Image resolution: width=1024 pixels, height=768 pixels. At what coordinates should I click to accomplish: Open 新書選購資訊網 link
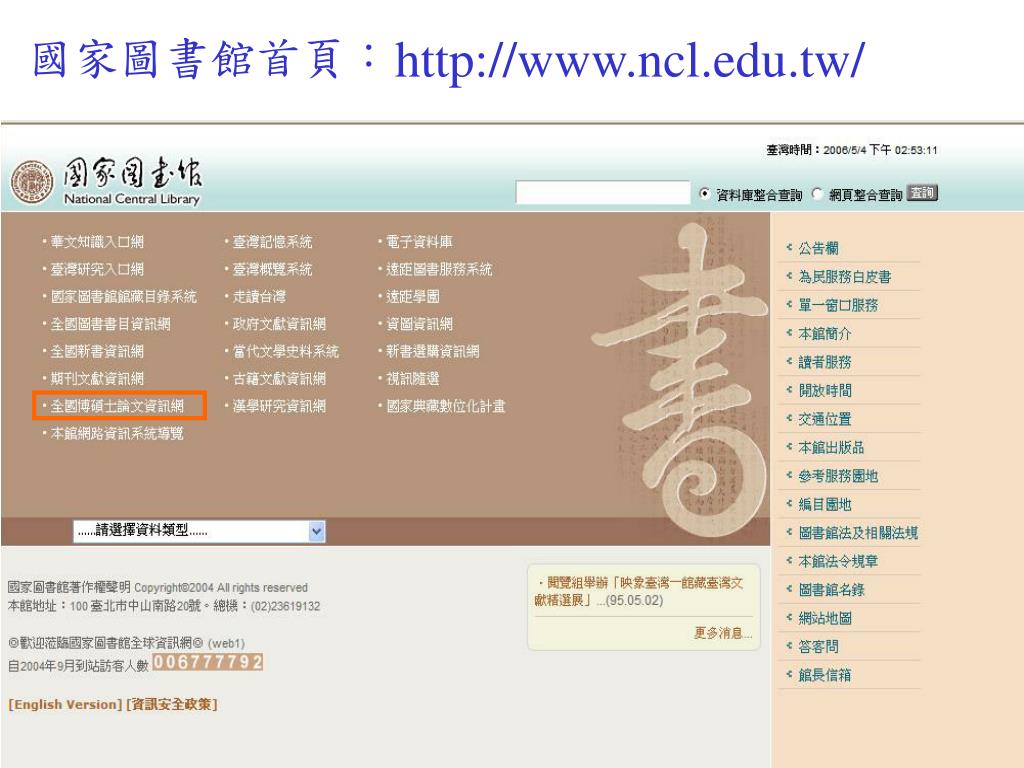tap(432, 351)
